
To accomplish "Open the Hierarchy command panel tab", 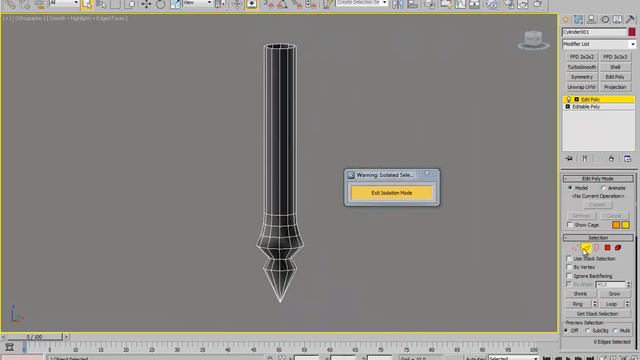I will tap(591, 20).
